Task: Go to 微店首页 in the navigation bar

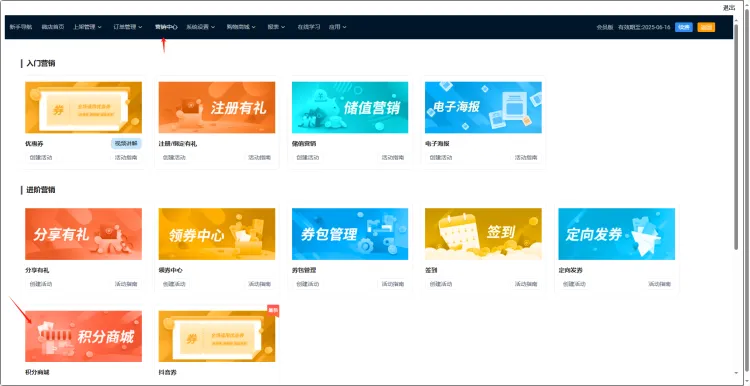Action: tap(53, 27)
